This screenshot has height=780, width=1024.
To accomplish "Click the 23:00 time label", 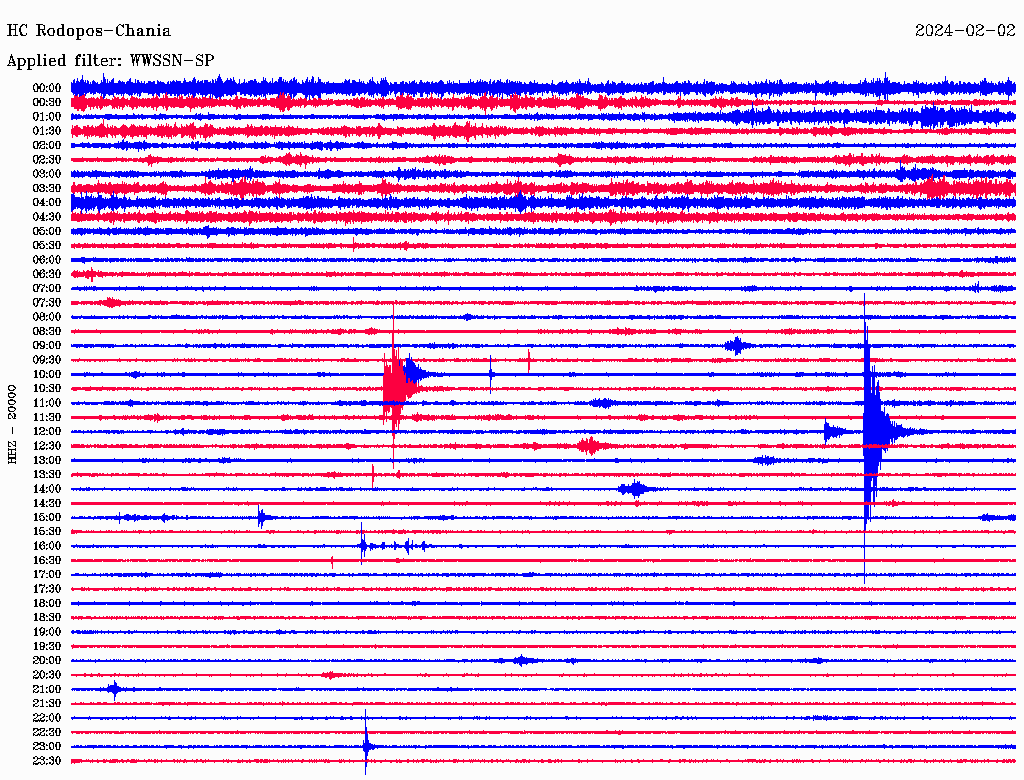I will point(47,747).
